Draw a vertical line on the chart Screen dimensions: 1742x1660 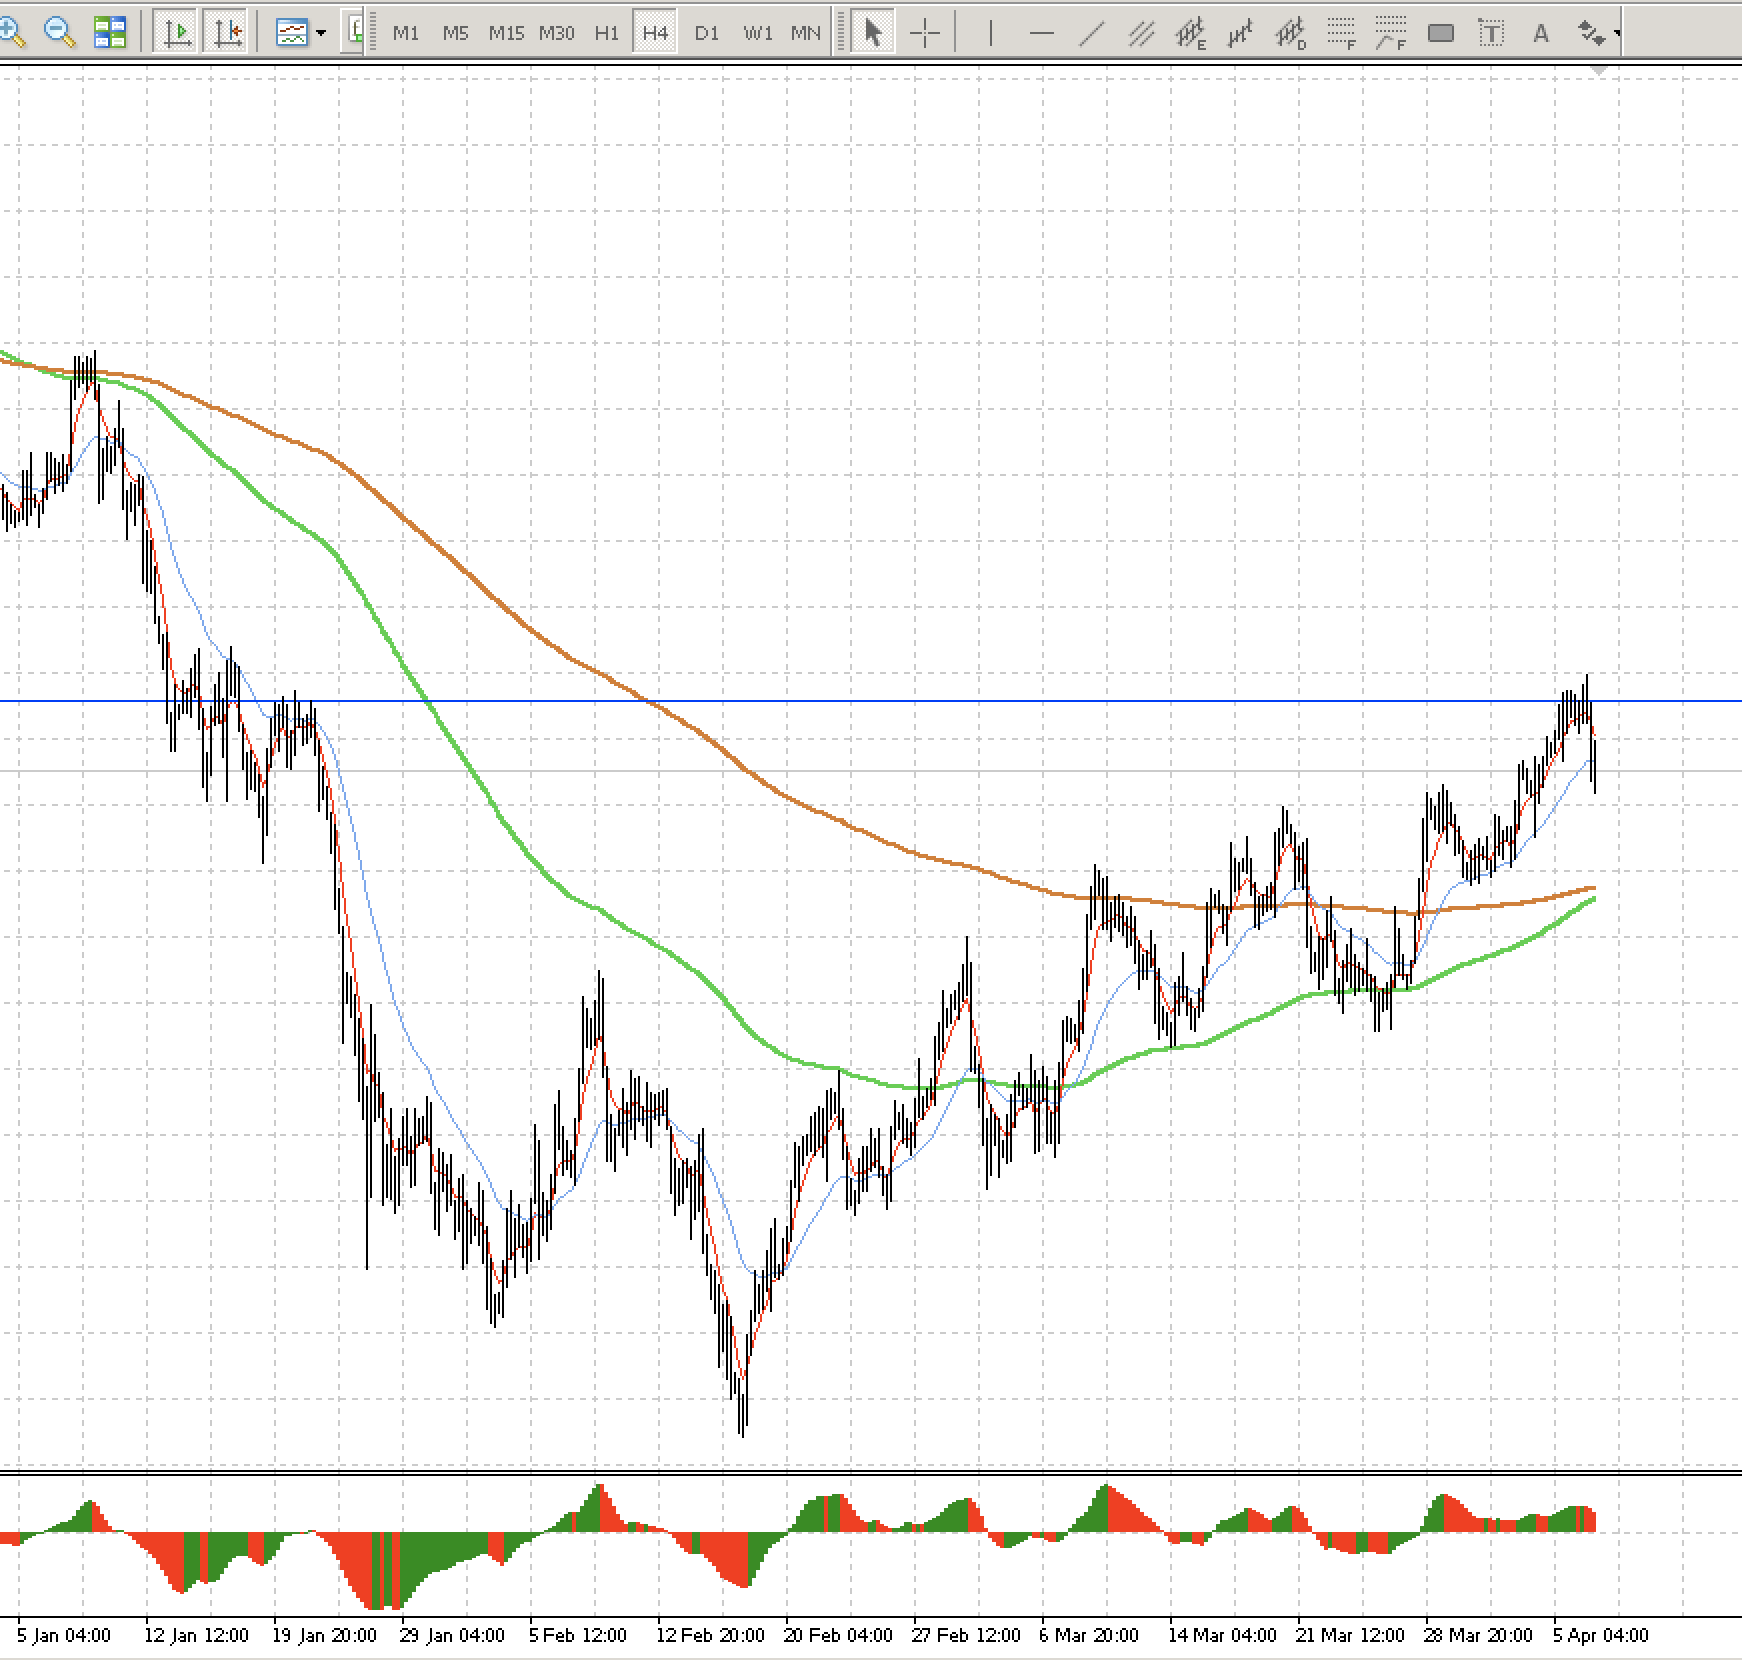pos(990,33)
